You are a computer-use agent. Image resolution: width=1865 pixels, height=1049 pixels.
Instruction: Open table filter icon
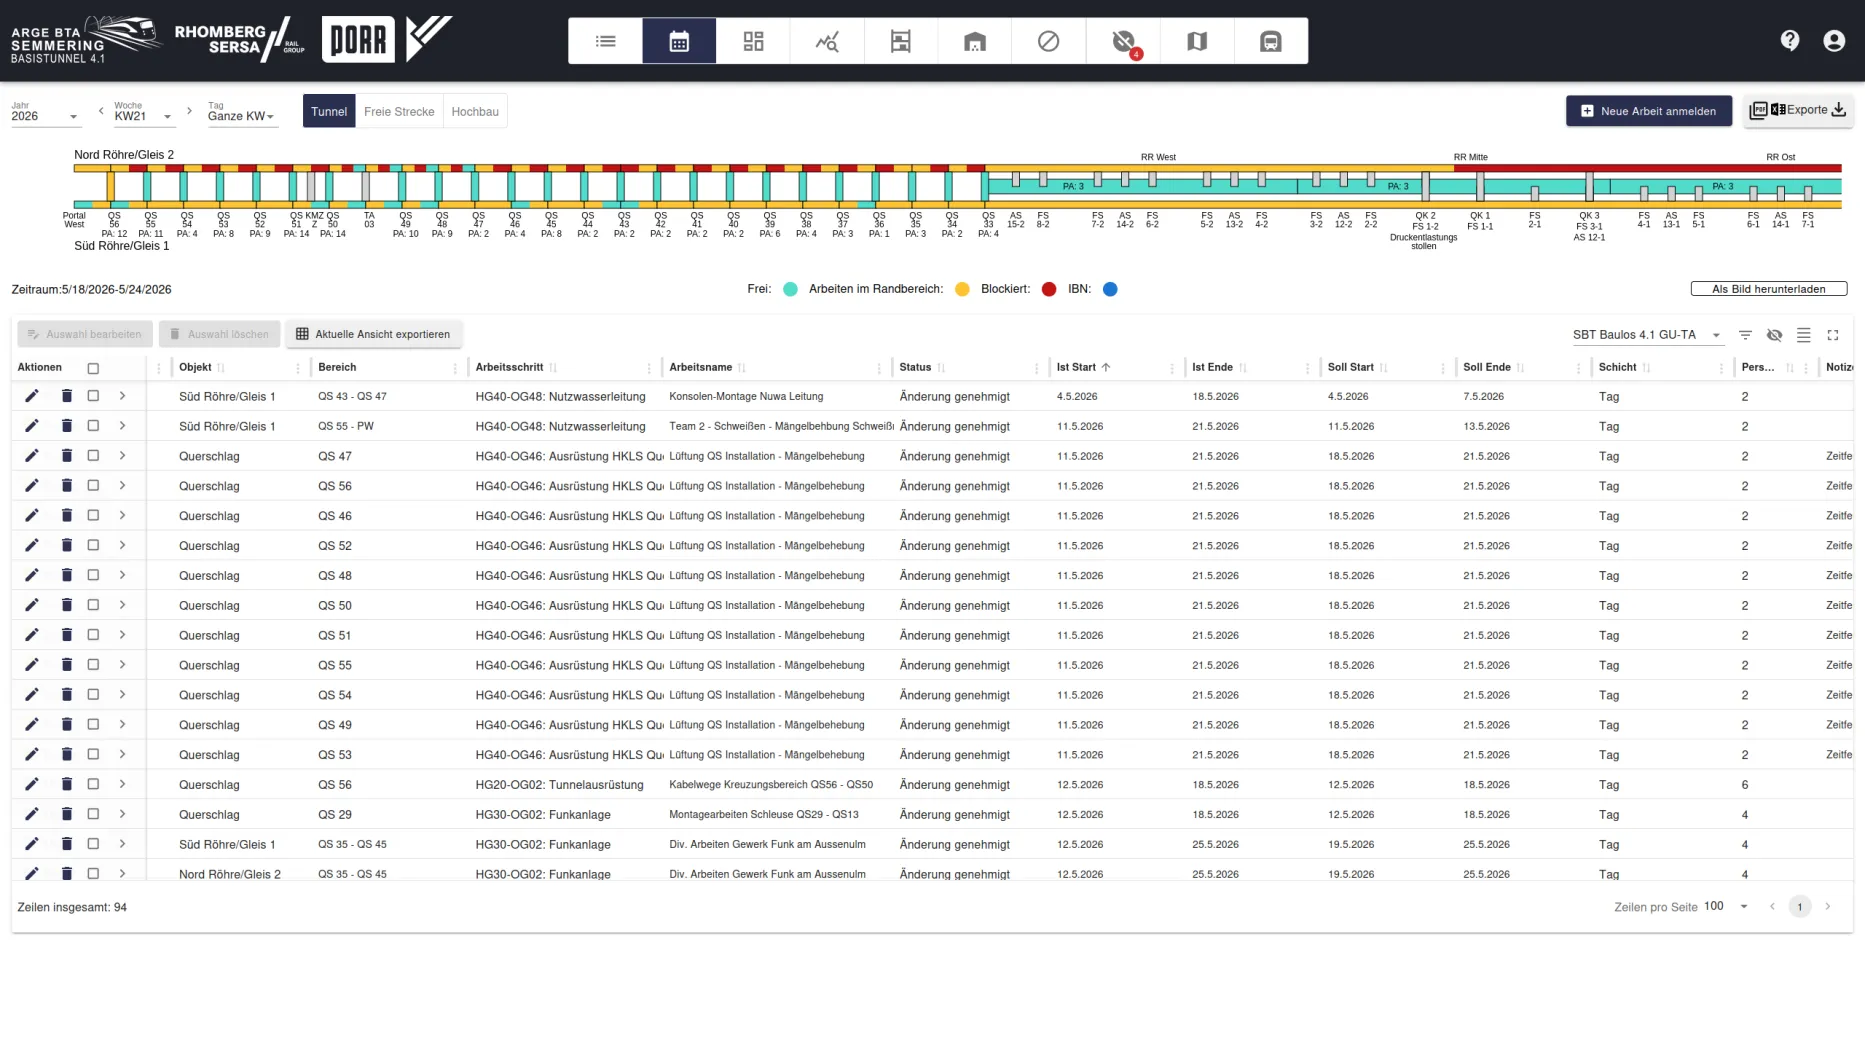(x=1745, y=335)
